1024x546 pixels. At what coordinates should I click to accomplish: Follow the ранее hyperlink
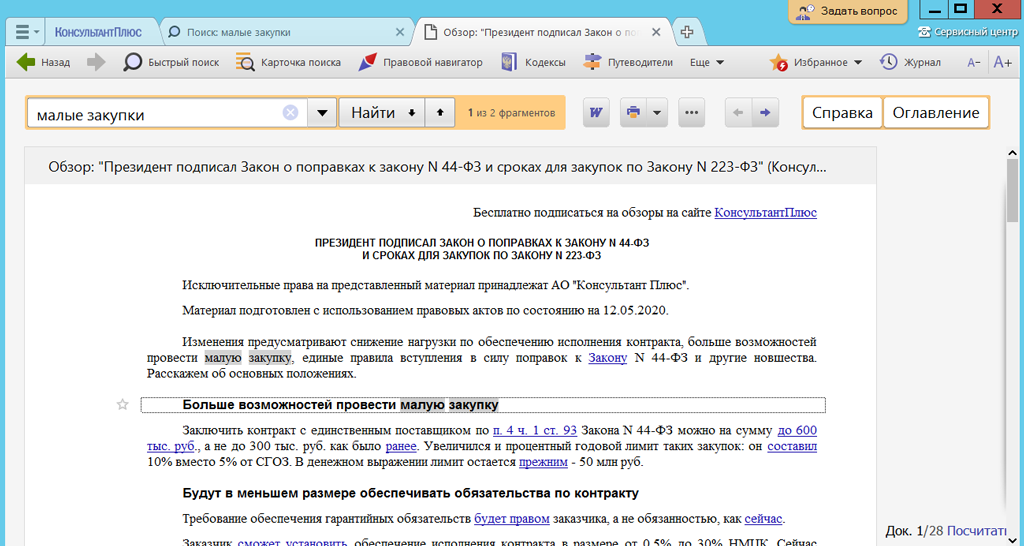(x=401, y=447)
